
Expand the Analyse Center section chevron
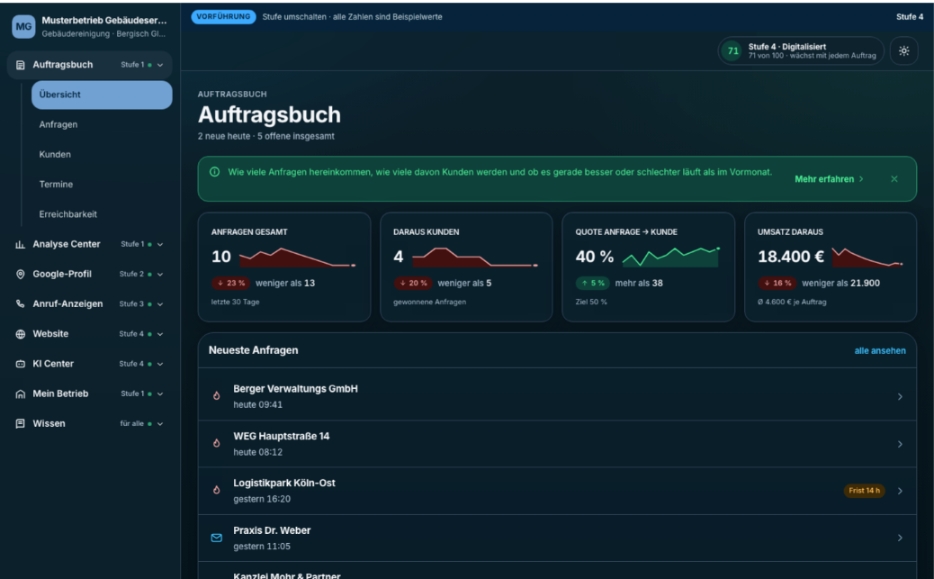click(x=160, y=244)
